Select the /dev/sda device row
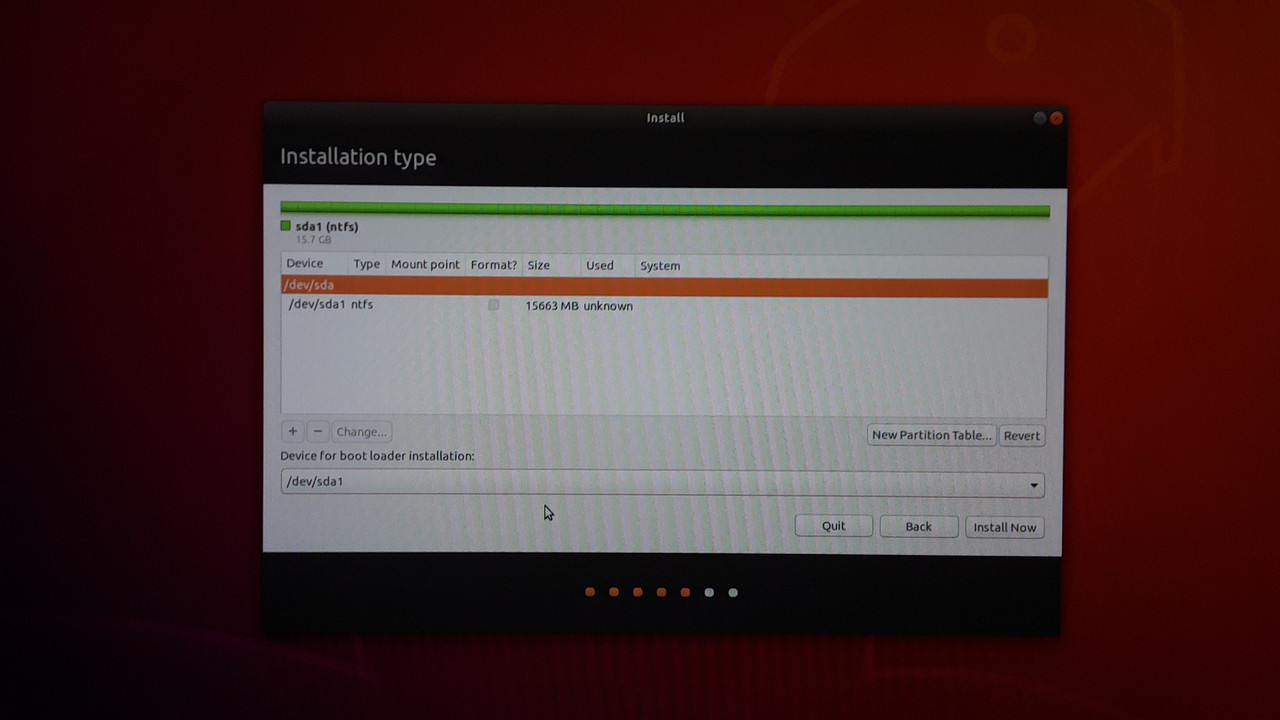Viewport: 1280px width, 720px height. click(x=400, y=285)
